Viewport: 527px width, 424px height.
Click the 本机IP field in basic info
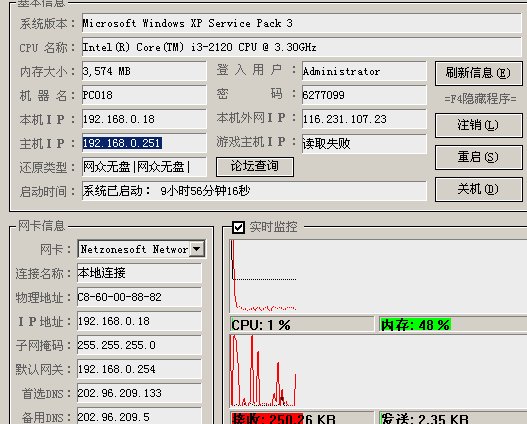[144, 119]
